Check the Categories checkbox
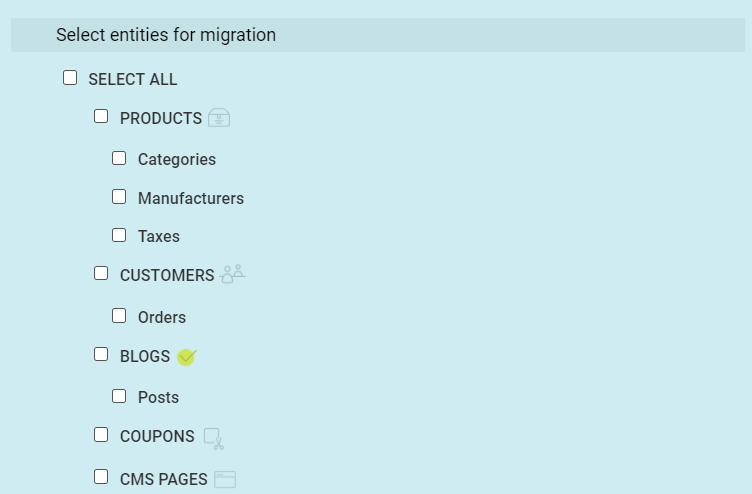This screenshot has width=752, height=494. pos(119,158)
